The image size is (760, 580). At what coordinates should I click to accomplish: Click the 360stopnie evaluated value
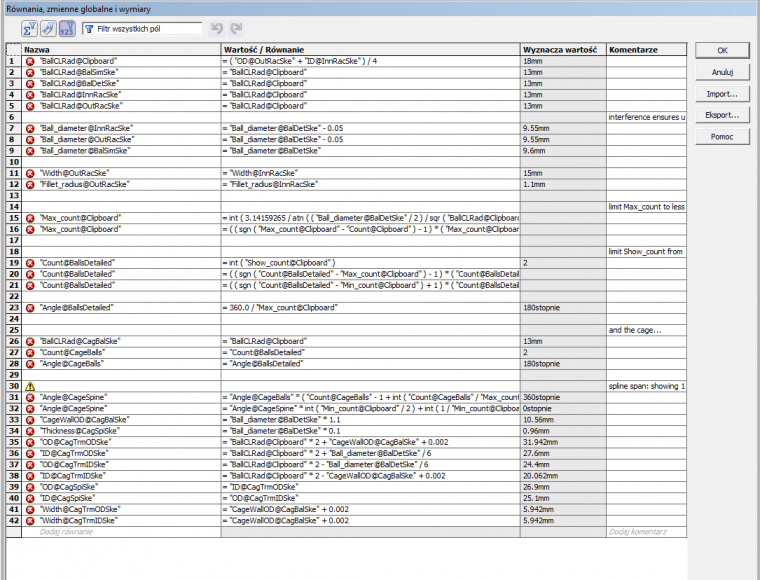(541, 398)
